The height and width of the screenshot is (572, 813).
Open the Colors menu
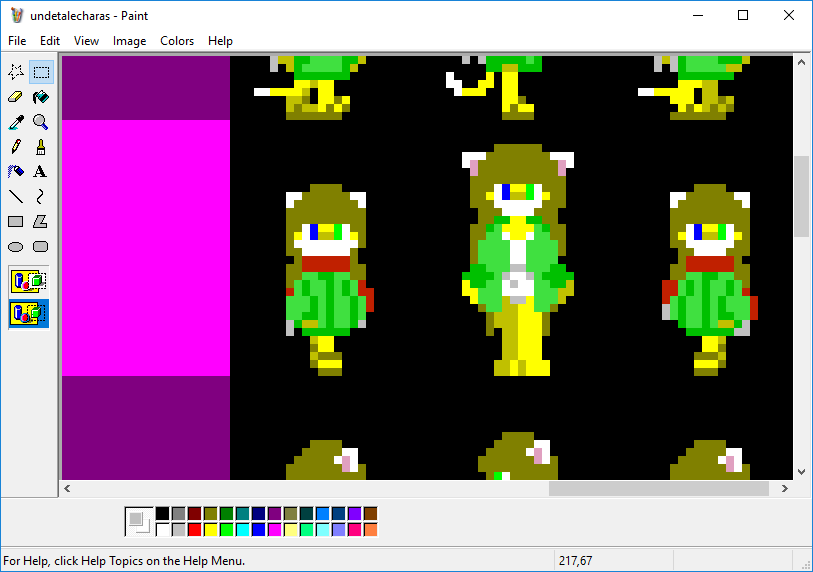(x=177, y=41)
